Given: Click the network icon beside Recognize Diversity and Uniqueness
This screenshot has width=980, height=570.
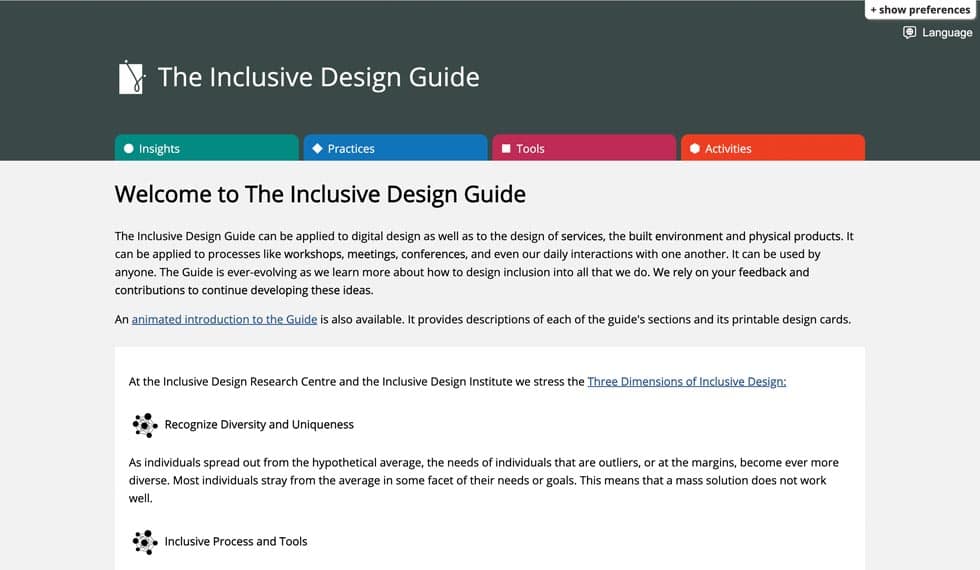Looking at the screenshot, I should tap(145, 425).
